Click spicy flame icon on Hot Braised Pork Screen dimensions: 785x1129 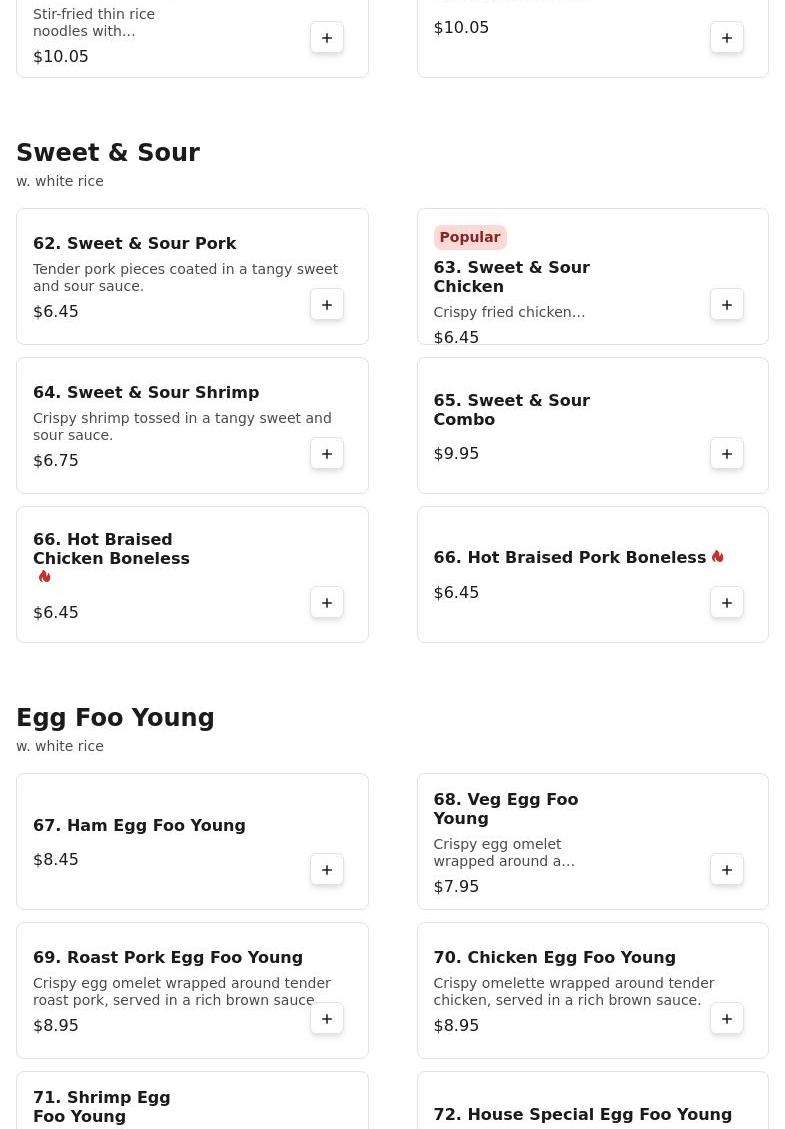point(717,557)
